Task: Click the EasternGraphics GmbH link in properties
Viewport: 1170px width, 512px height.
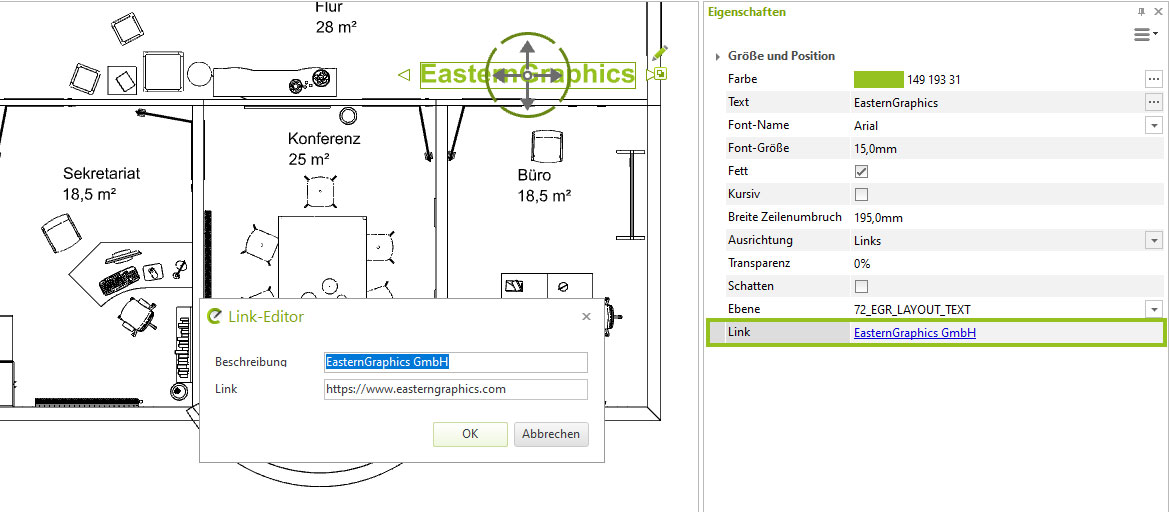Action: [915, 334]
